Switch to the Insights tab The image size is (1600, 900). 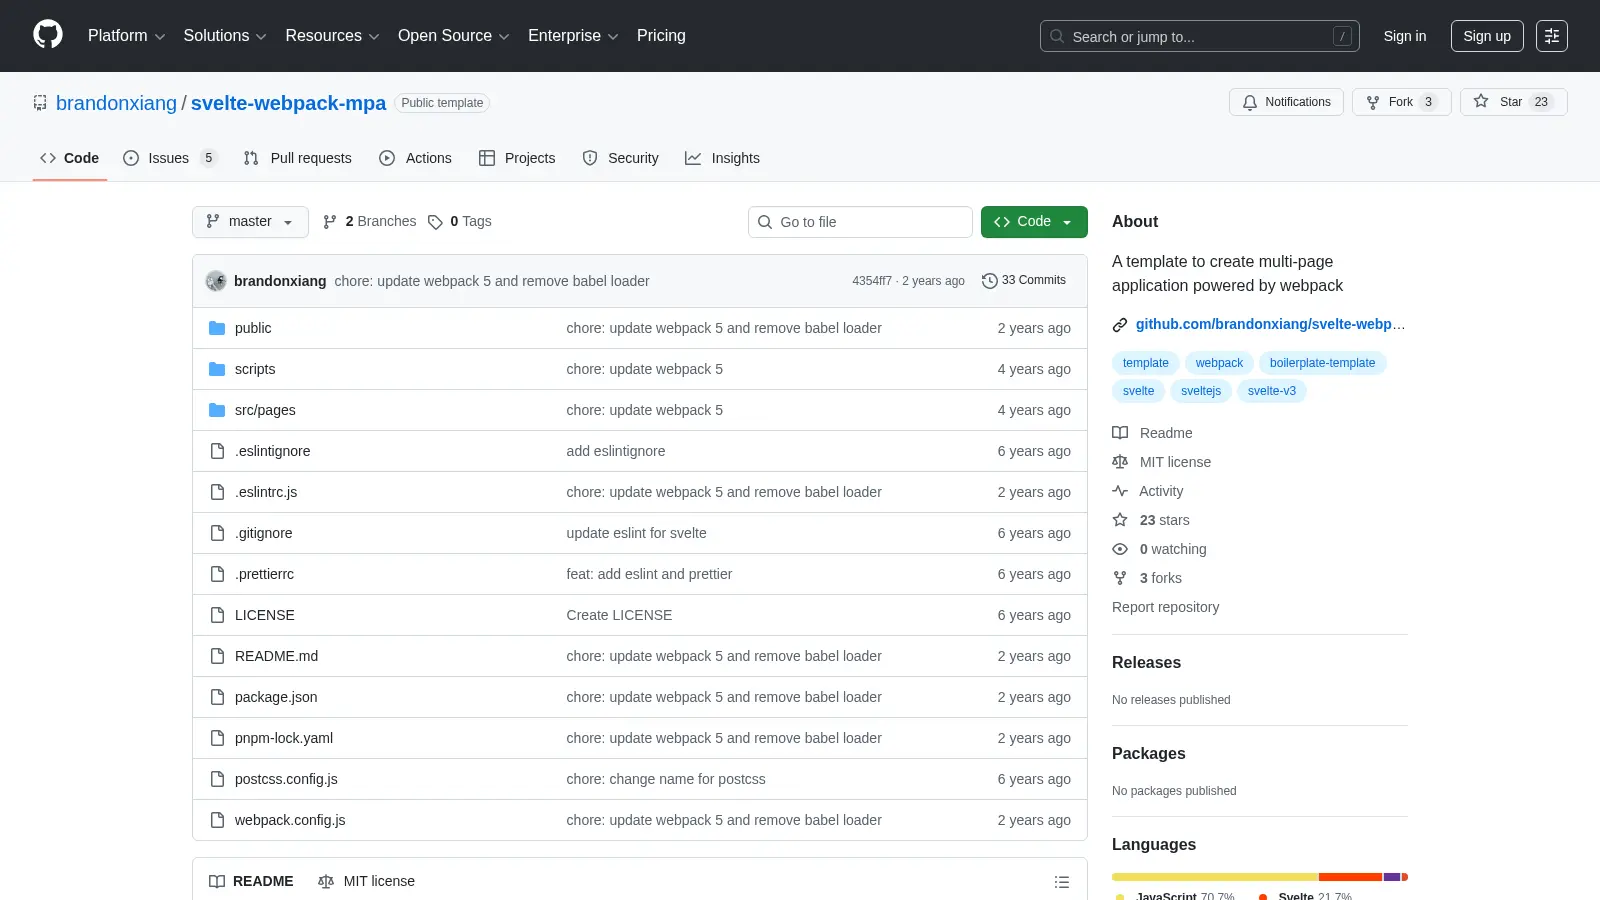(x=722, y=158)
